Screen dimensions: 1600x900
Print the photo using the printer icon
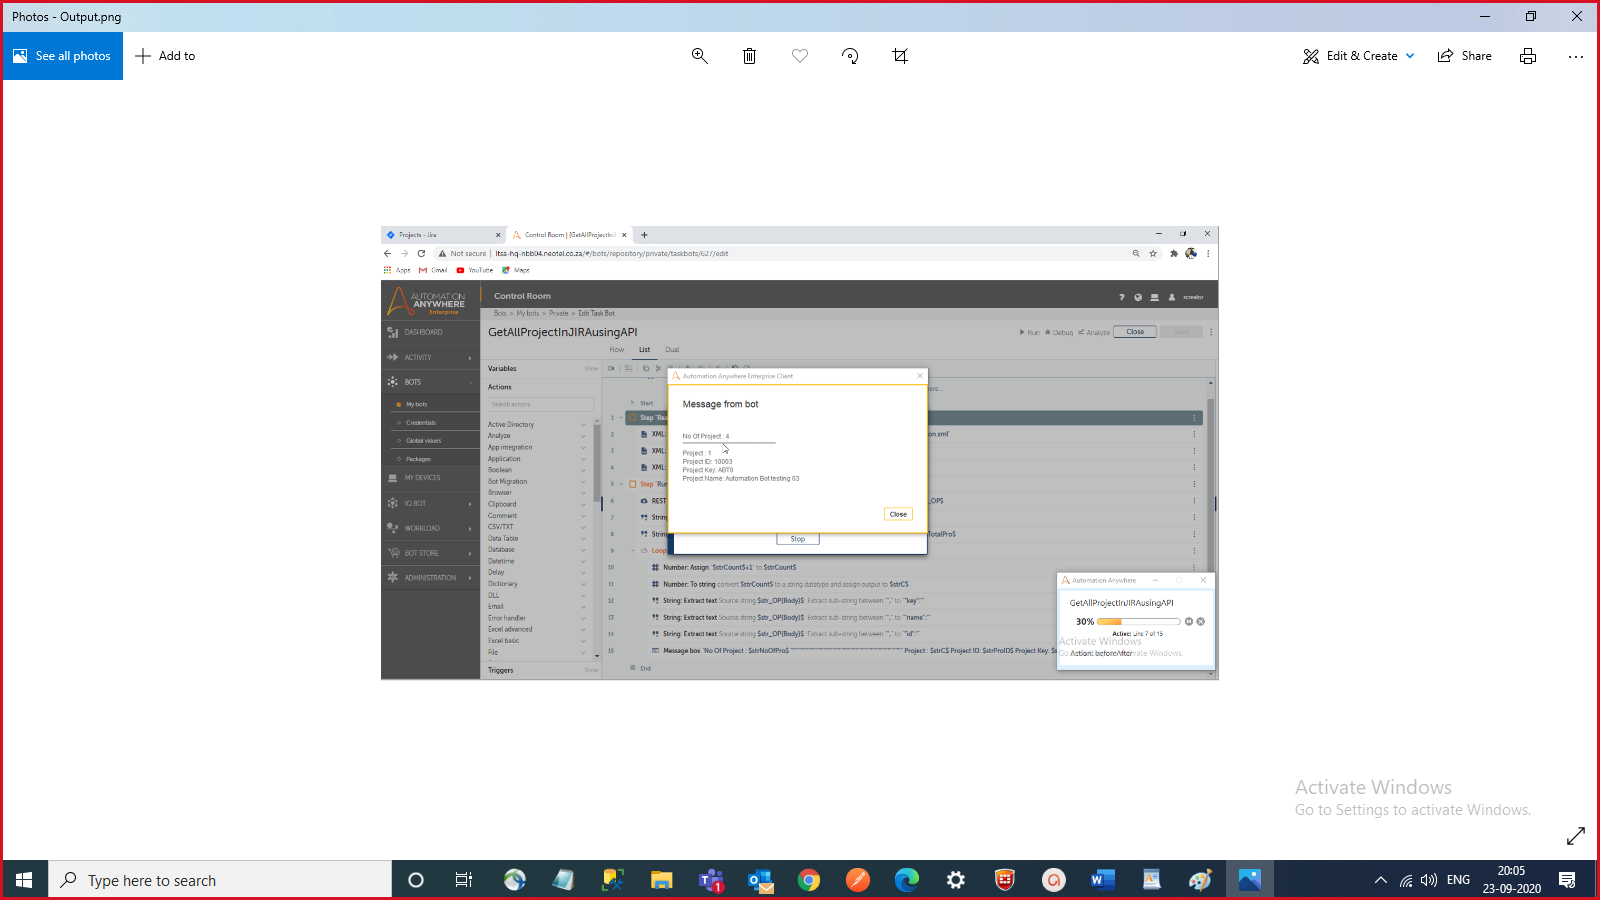point(1528,56)
